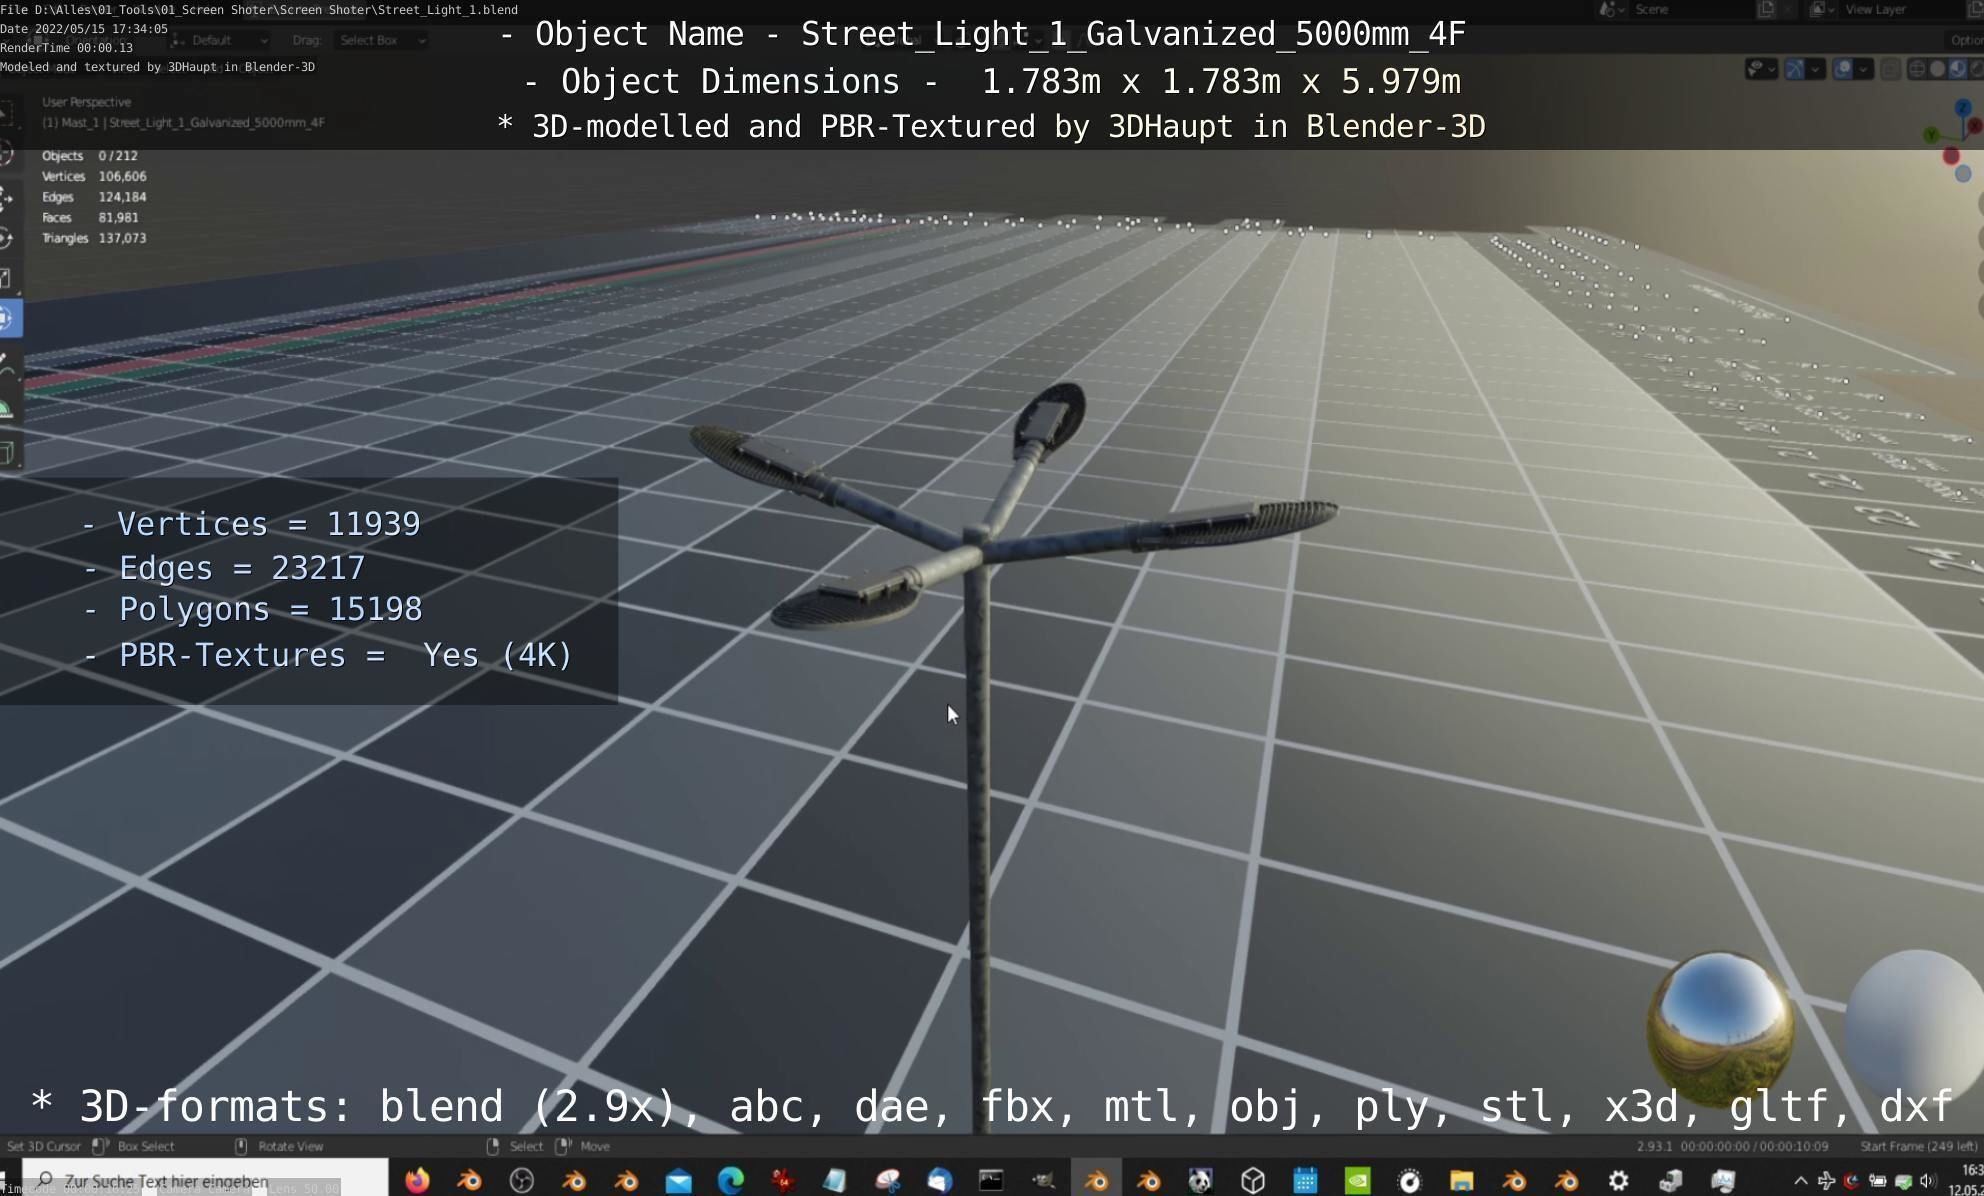Show hidden system tray icons
The height and width of the screenshot is (1196, 1984).
(x=1800, y=1181)
